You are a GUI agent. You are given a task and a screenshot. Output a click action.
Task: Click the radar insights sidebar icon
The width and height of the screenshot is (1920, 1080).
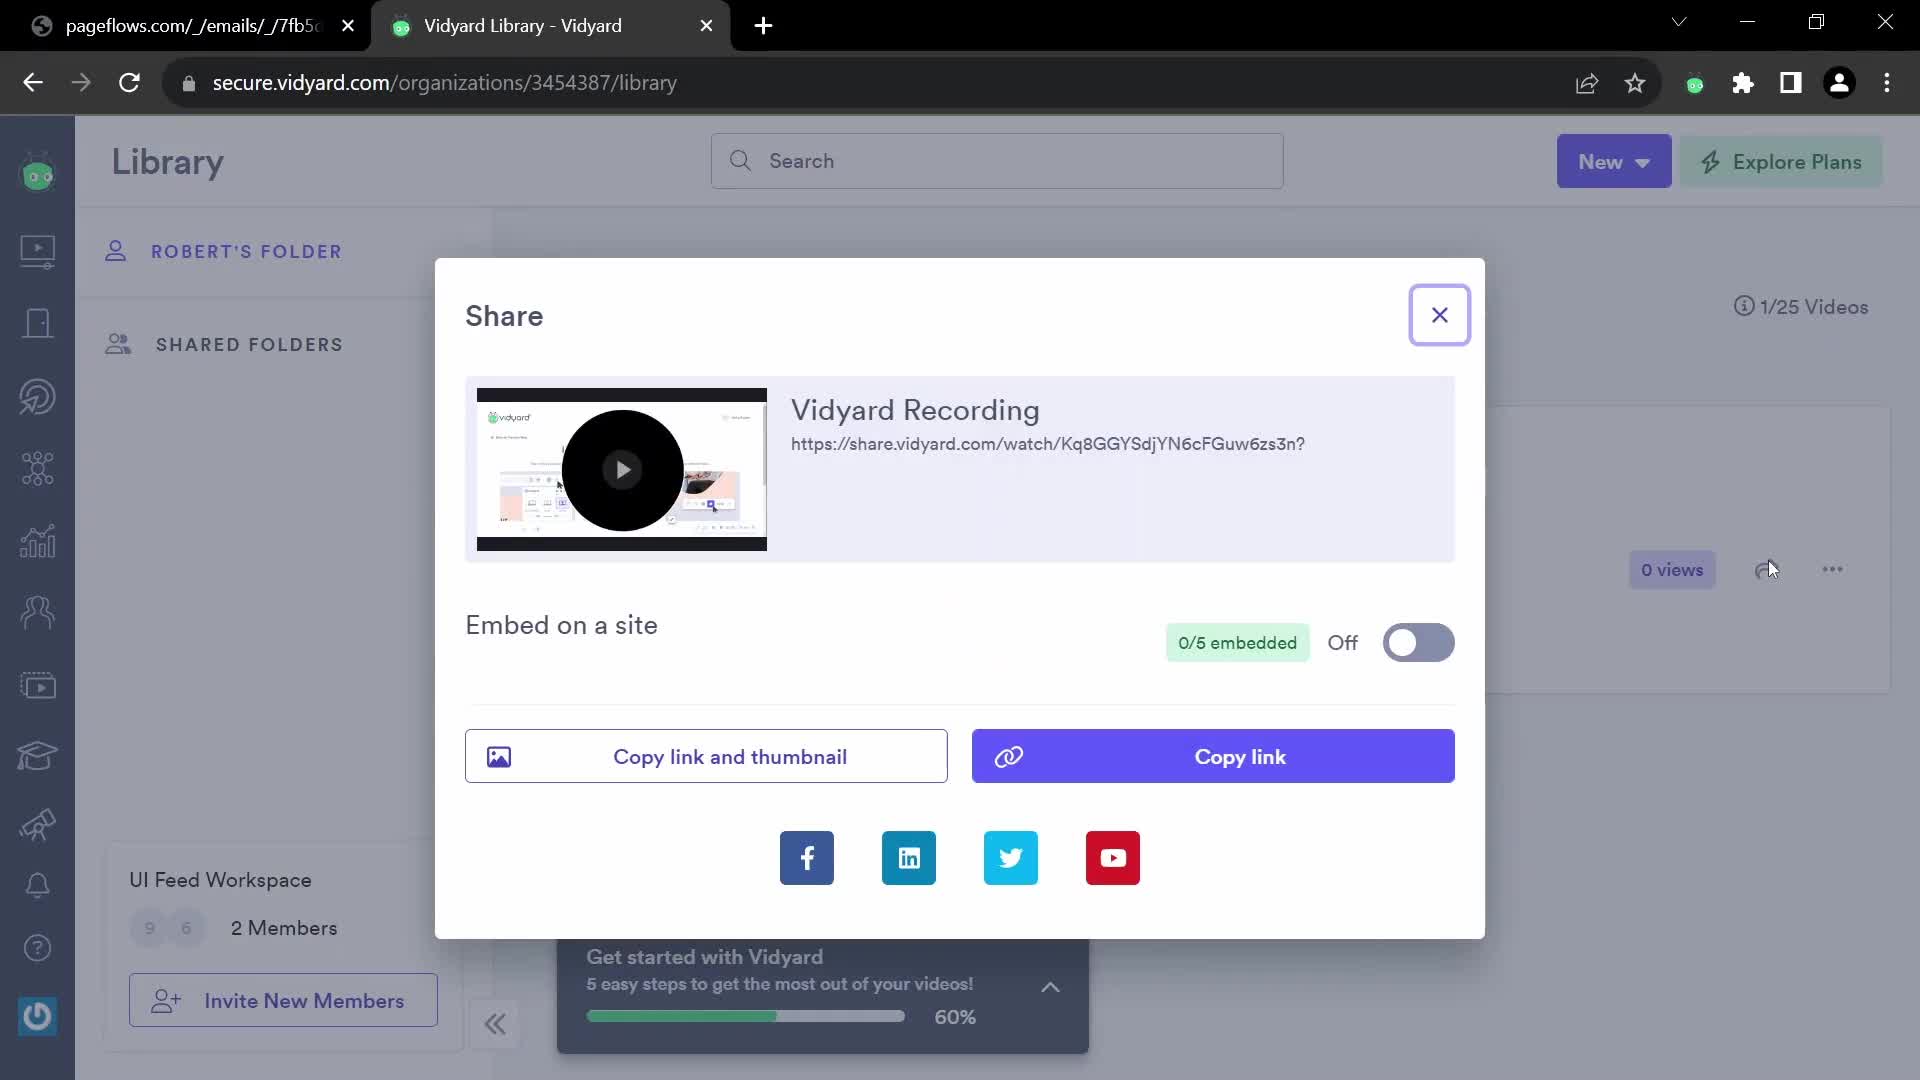(x=38, y=396)
